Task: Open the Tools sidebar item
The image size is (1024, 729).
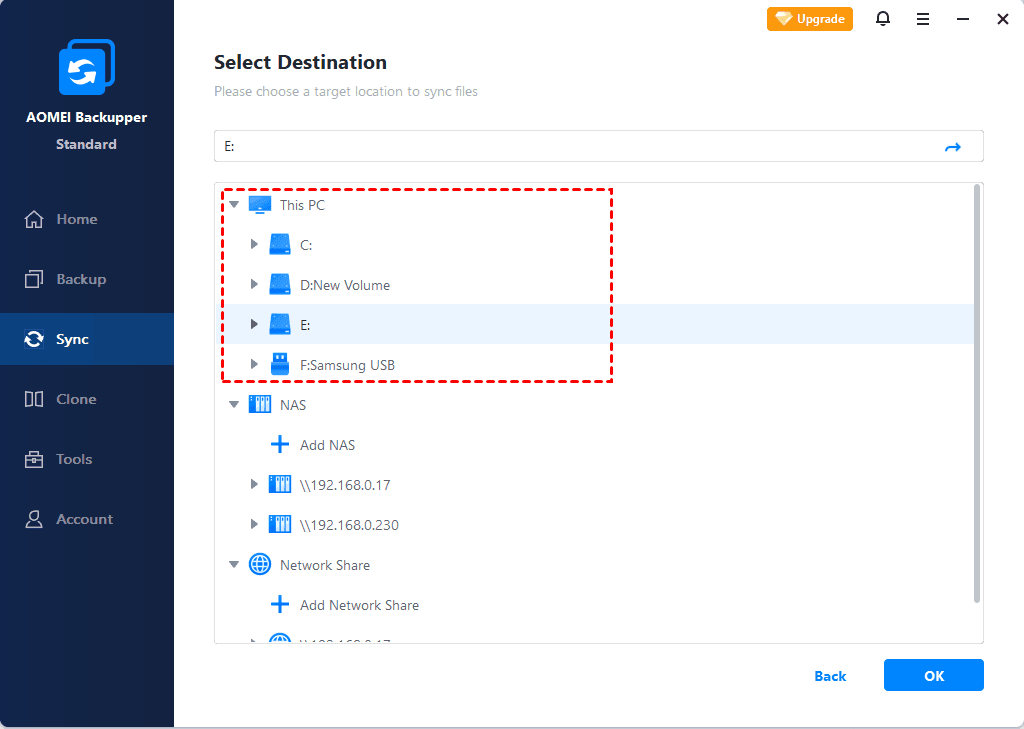Action: 74,459
